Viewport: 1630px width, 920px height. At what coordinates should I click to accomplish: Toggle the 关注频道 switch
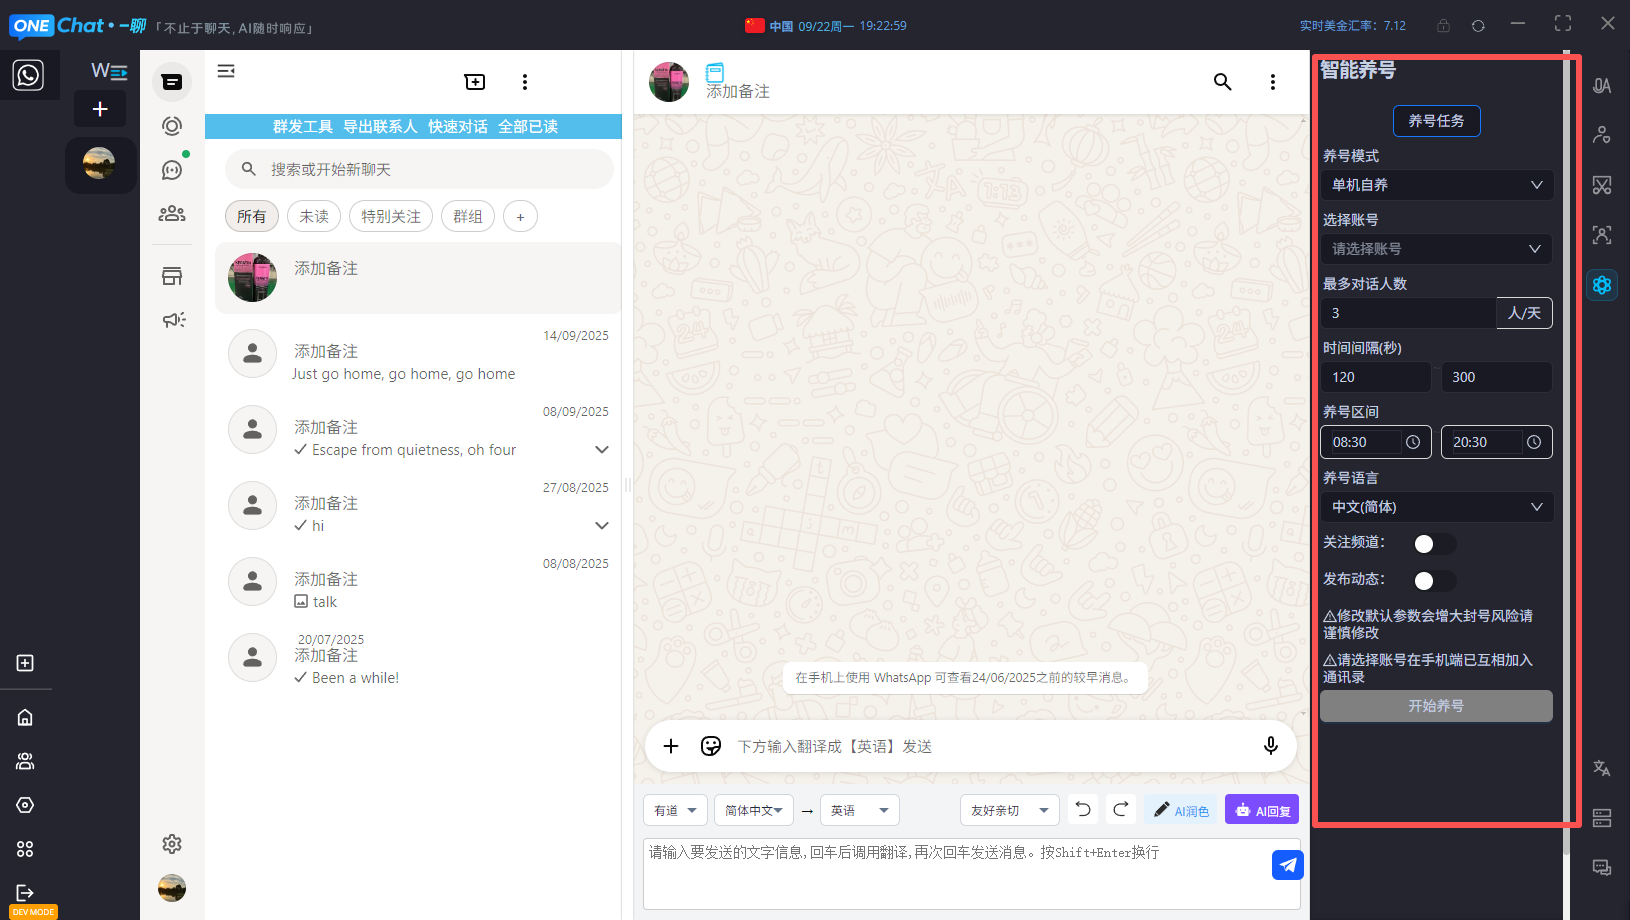[1434, 543]
